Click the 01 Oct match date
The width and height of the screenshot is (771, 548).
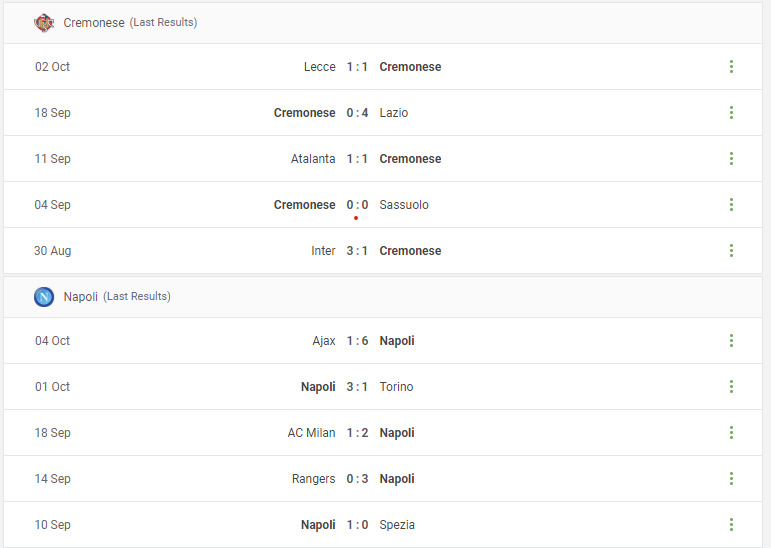click(52, 387)
